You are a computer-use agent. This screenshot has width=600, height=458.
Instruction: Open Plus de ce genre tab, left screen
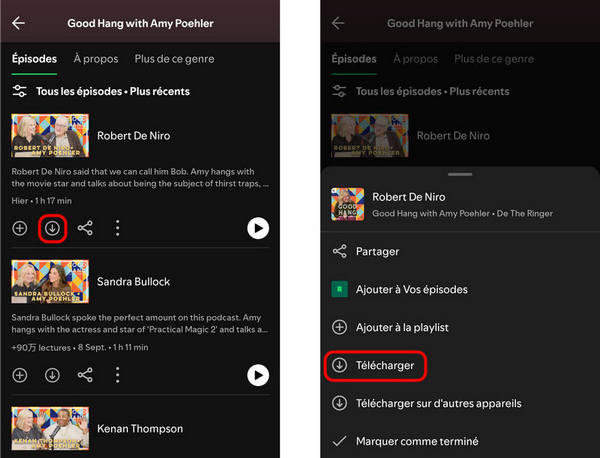coord(174,59)
